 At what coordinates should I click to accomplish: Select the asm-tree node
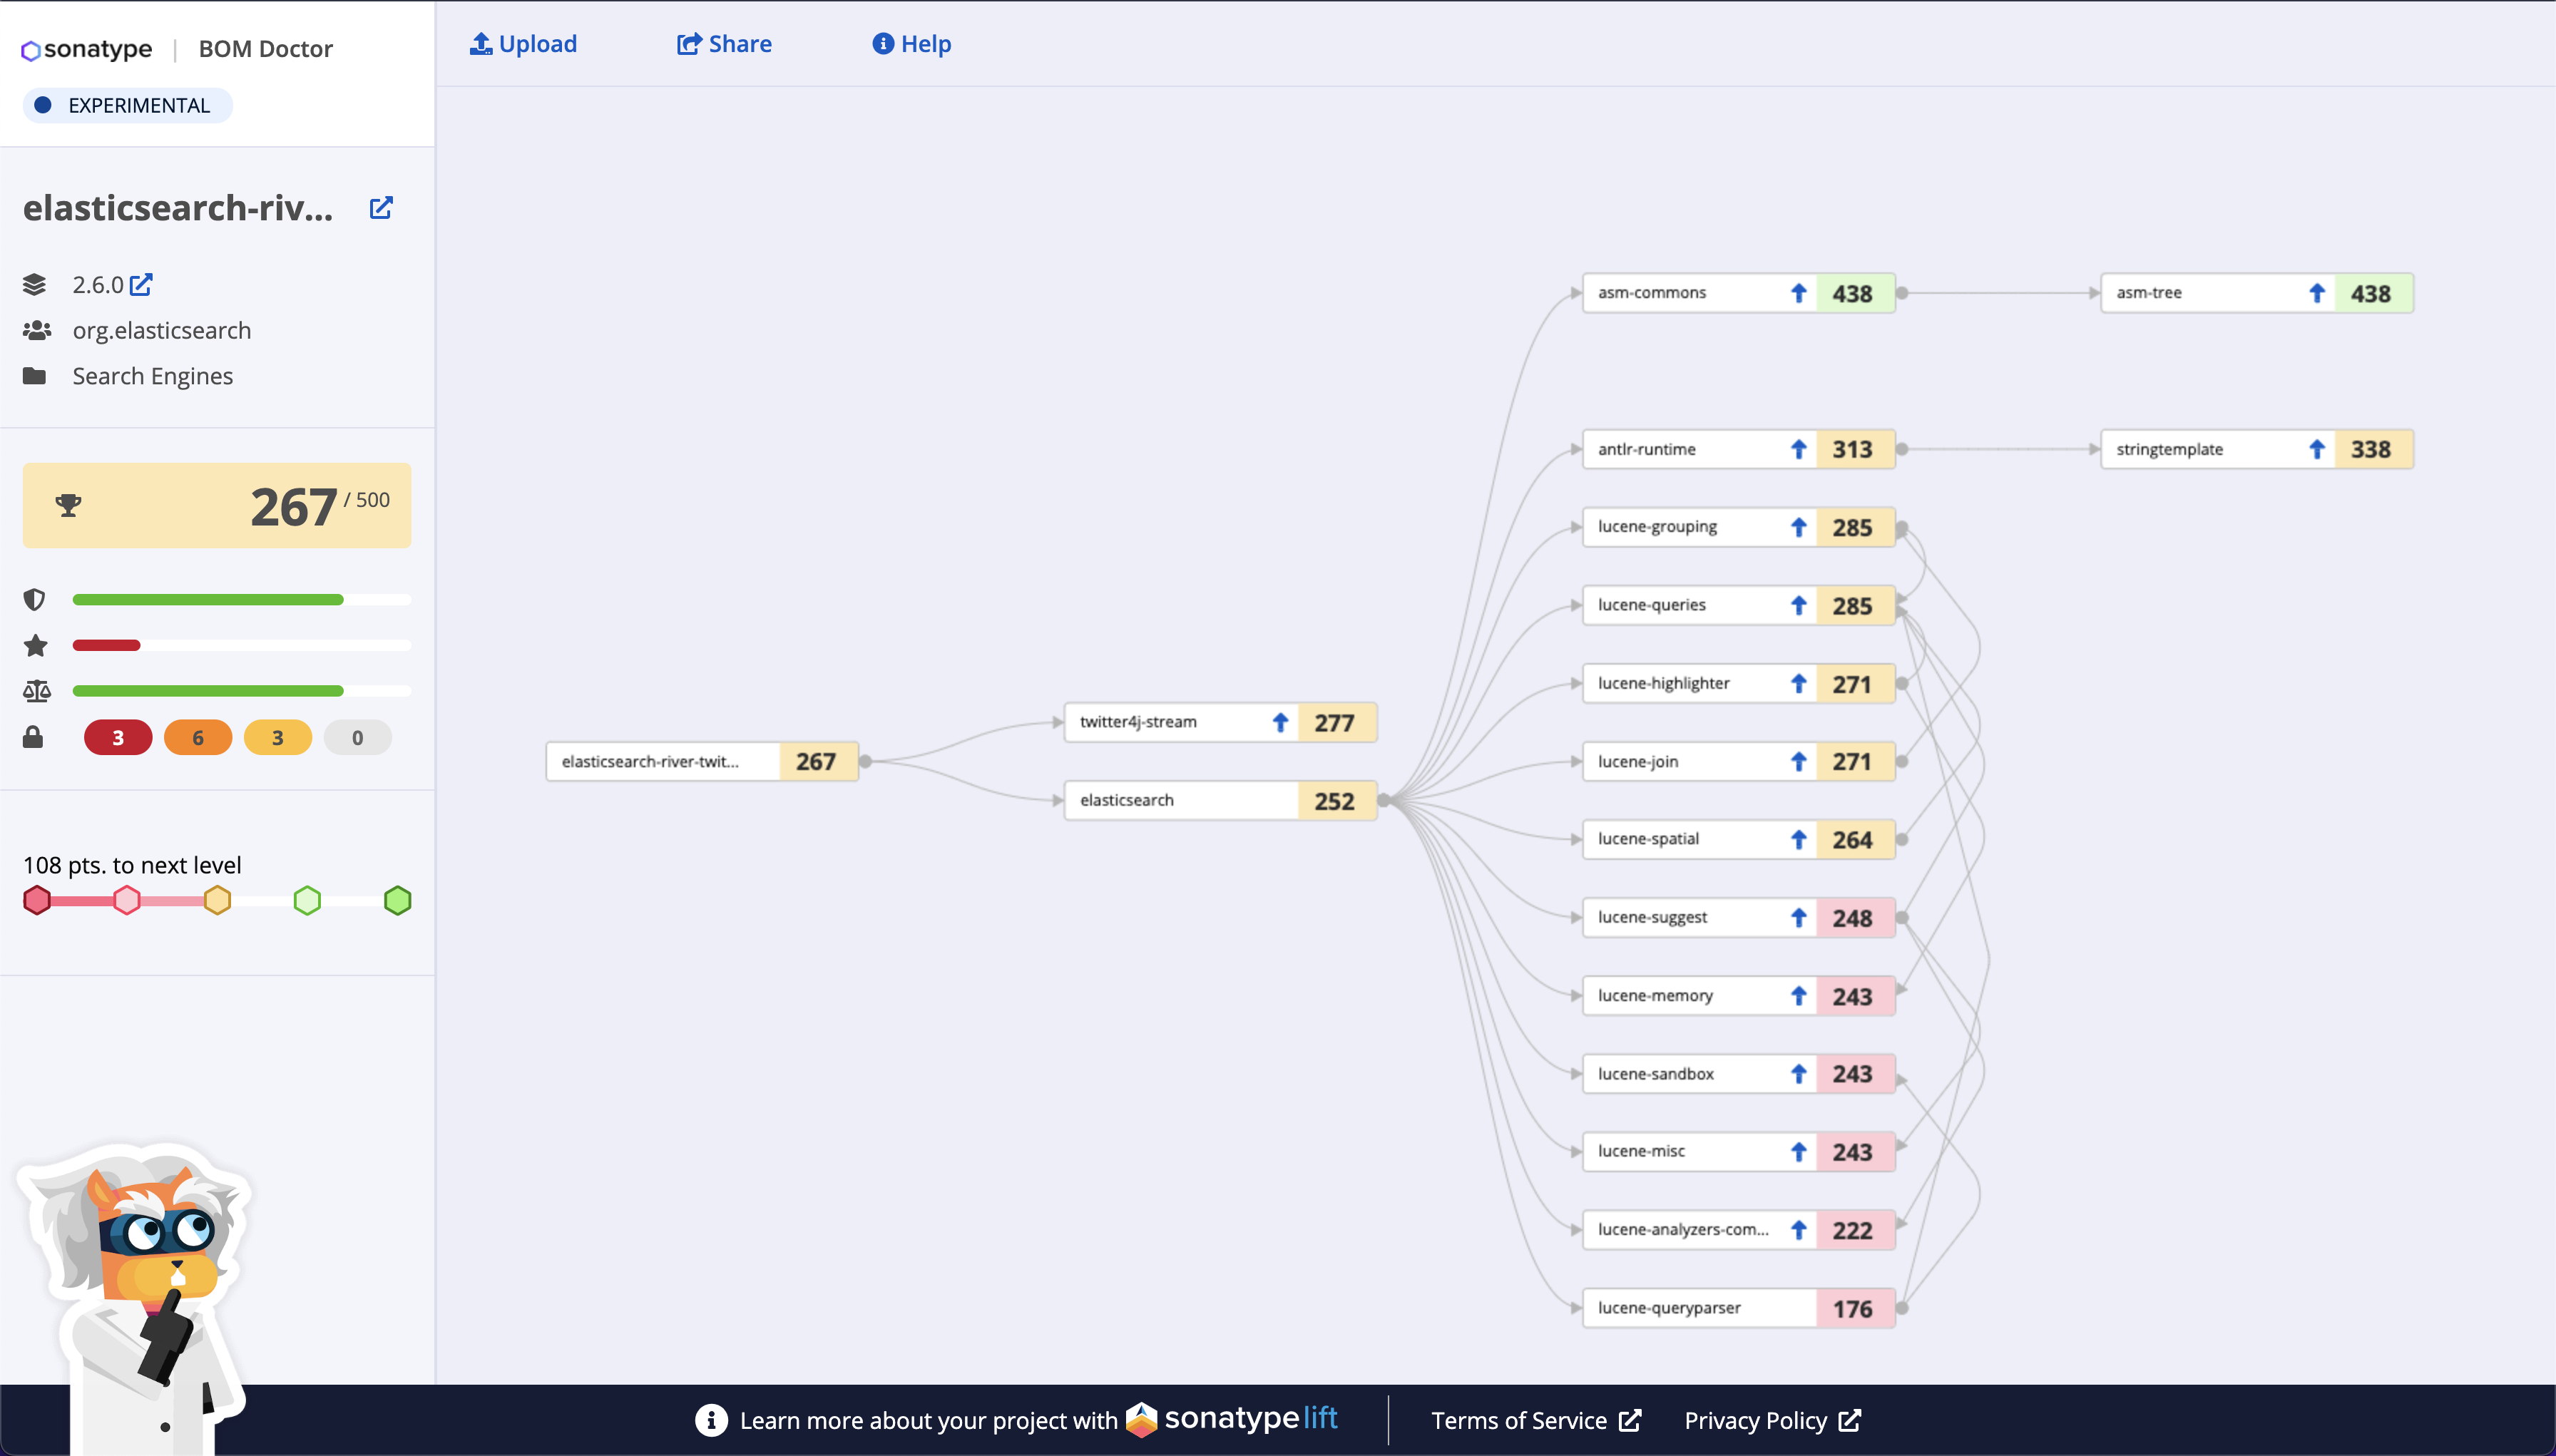click(2257, 293)
